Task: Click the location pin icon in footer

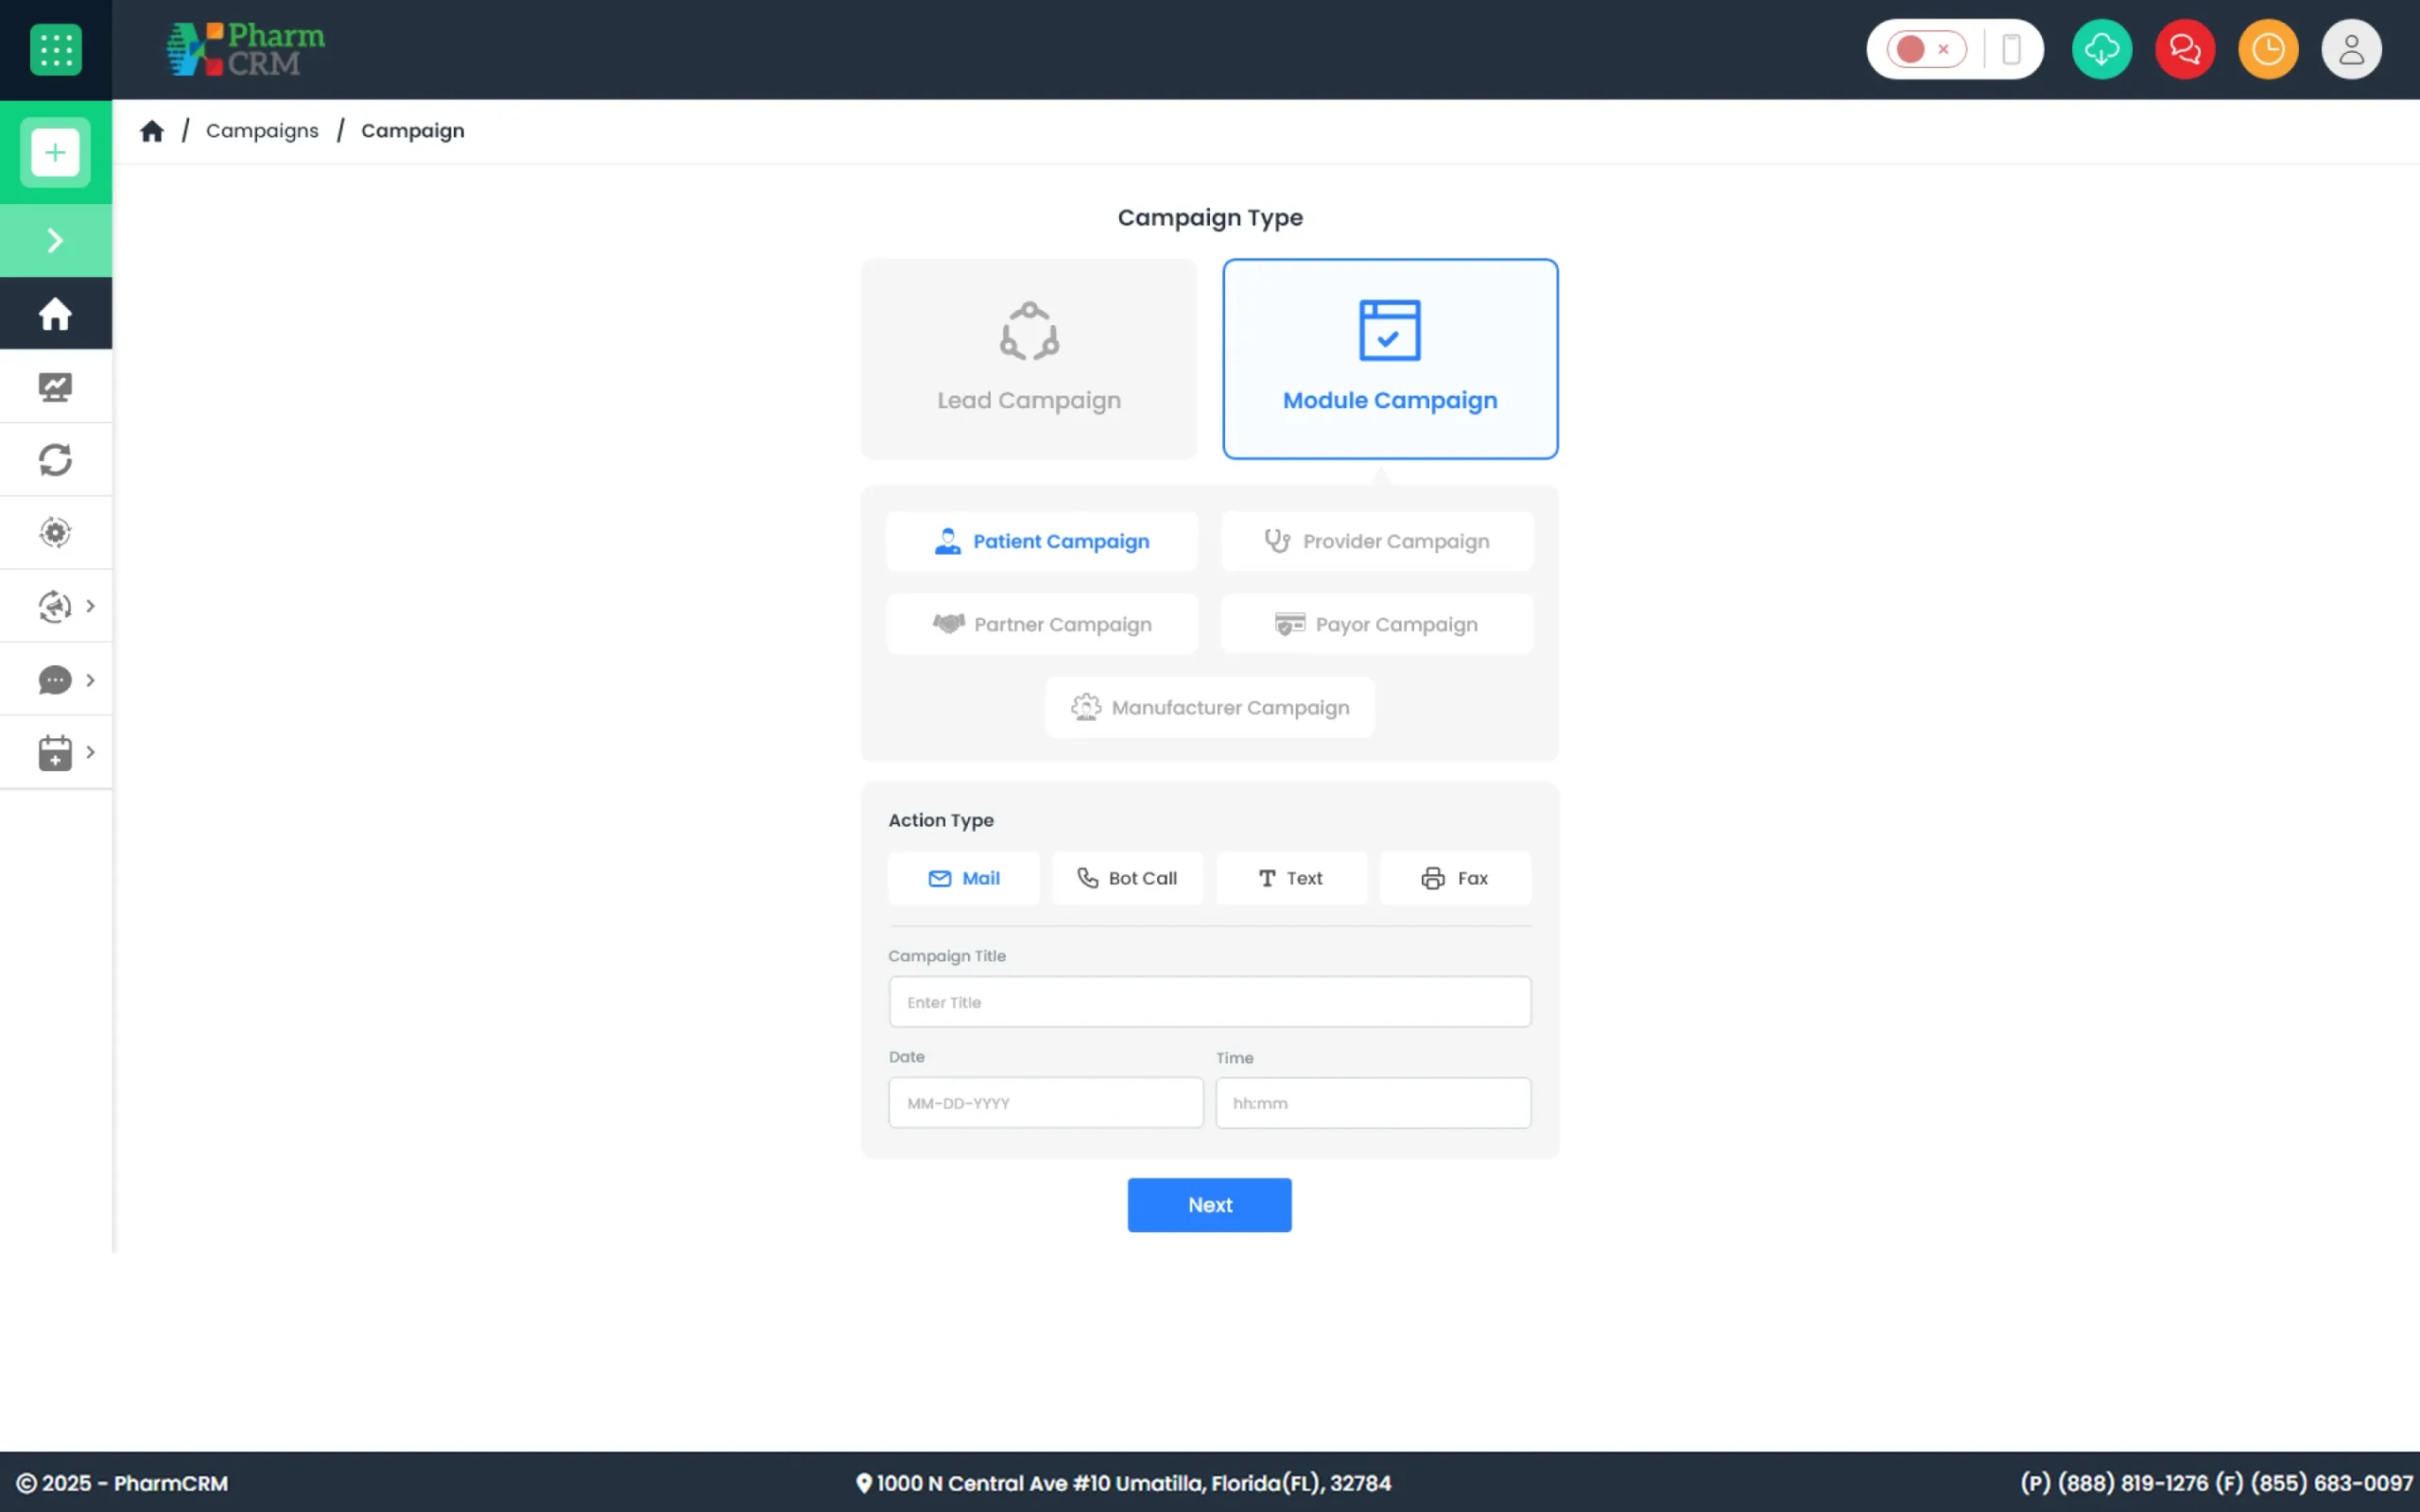Action: pyautogui.click(x=864, y=1483)
